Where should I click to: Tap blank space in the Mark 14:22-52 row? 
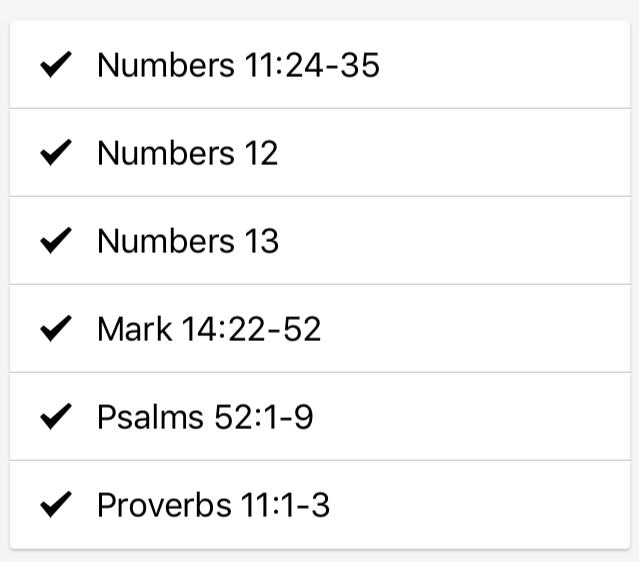click(480, 329)
